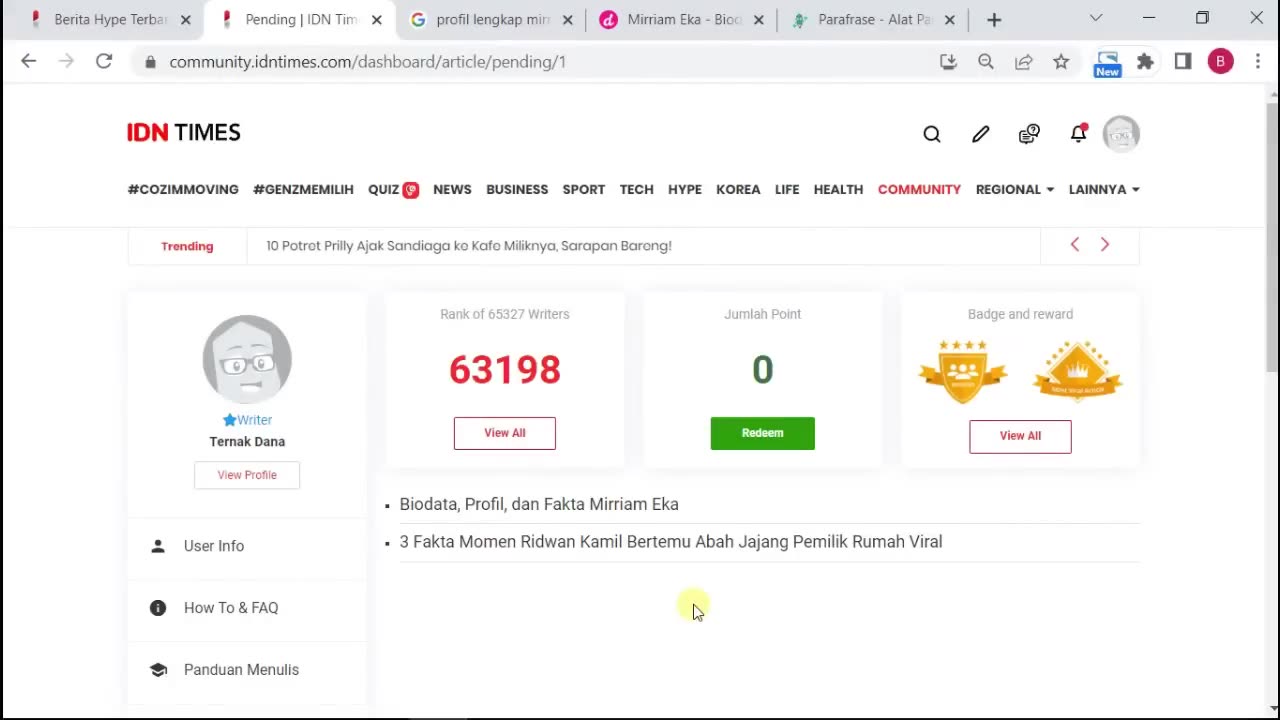Open the extensions puzzle icon

pos(1145,62)
